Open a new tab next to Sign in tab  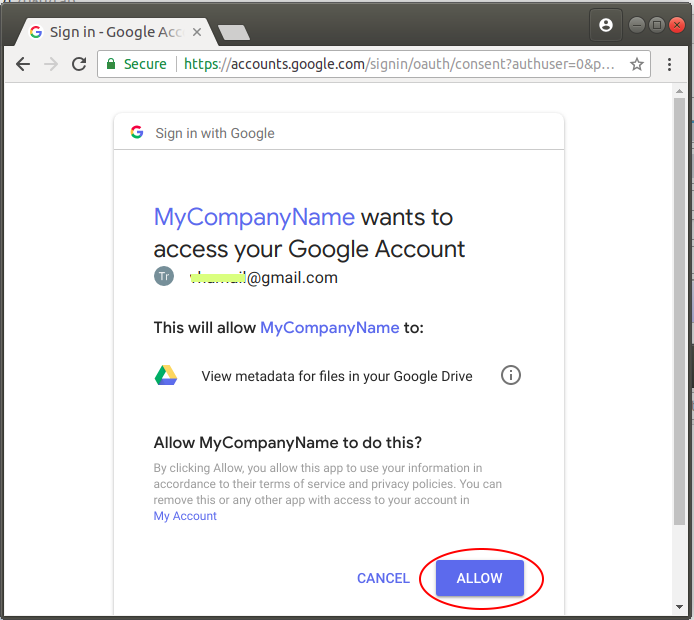(234, 32)
